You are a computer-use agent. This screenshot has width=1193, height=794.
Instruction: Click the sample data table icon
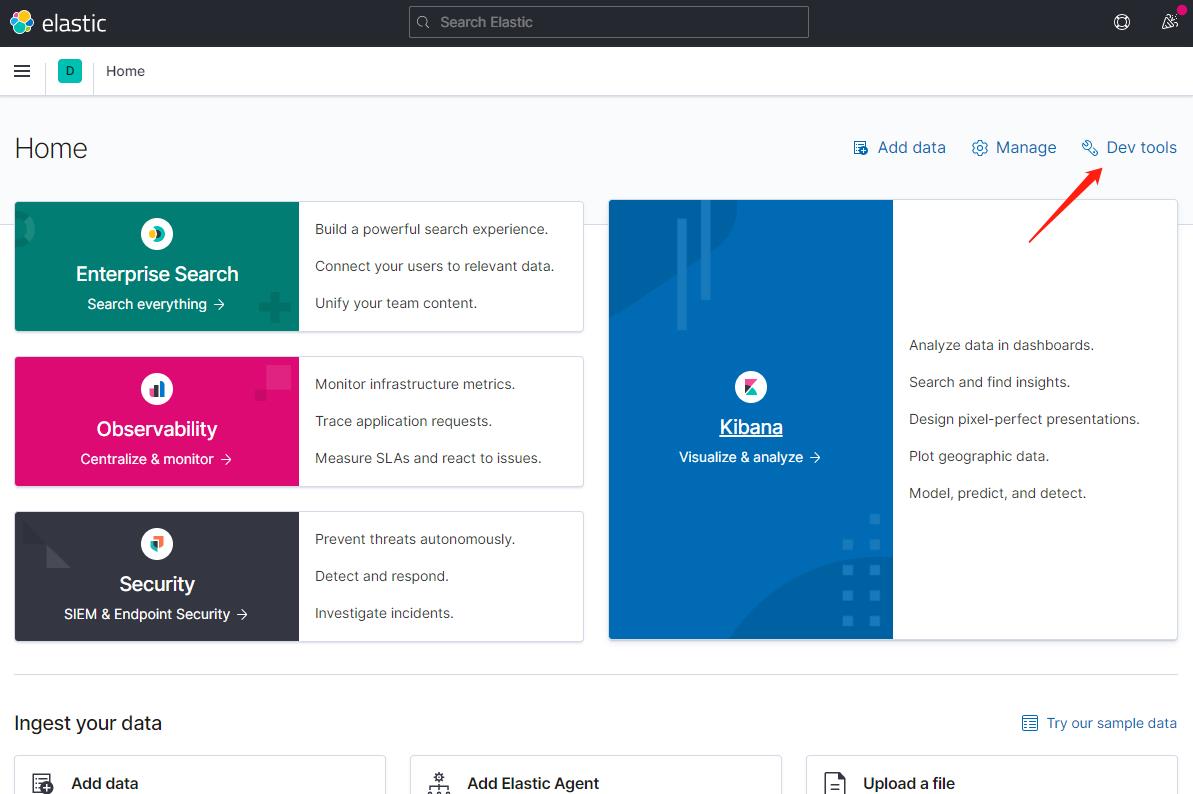click(x=1029, y=723)
